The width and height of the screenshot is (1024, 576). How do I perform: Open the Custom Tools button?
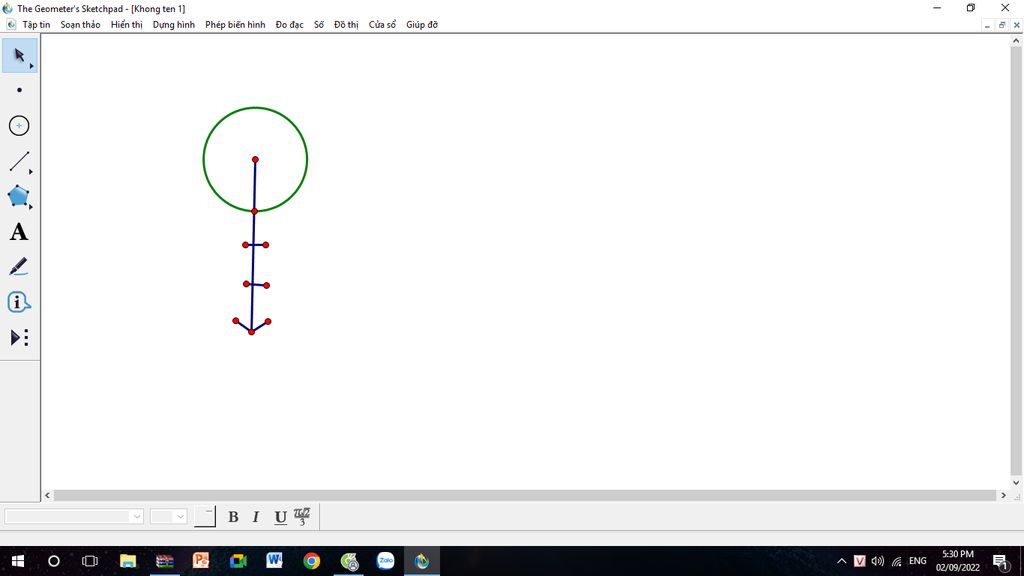tap(19, 338)
